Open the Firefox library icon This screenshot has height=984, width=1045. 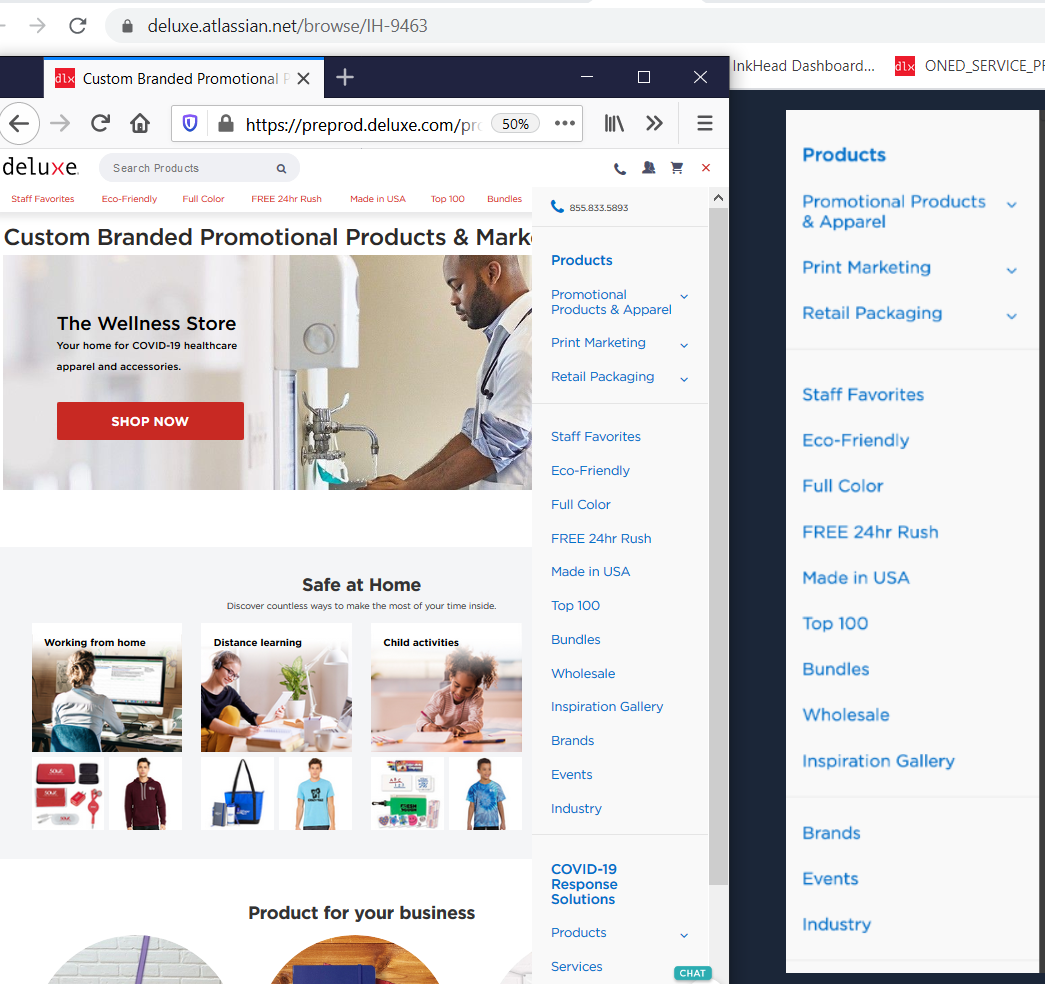tap(614, 123)
